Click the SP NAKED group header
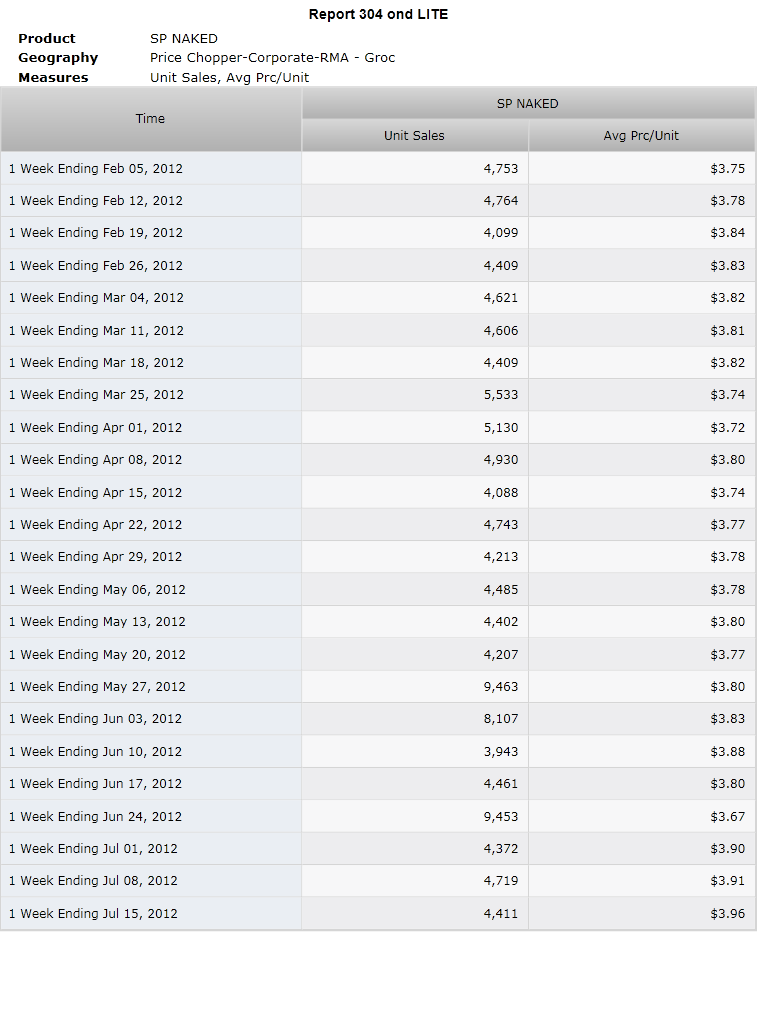This screenshot has width=757, height=1027. point(528,103)
